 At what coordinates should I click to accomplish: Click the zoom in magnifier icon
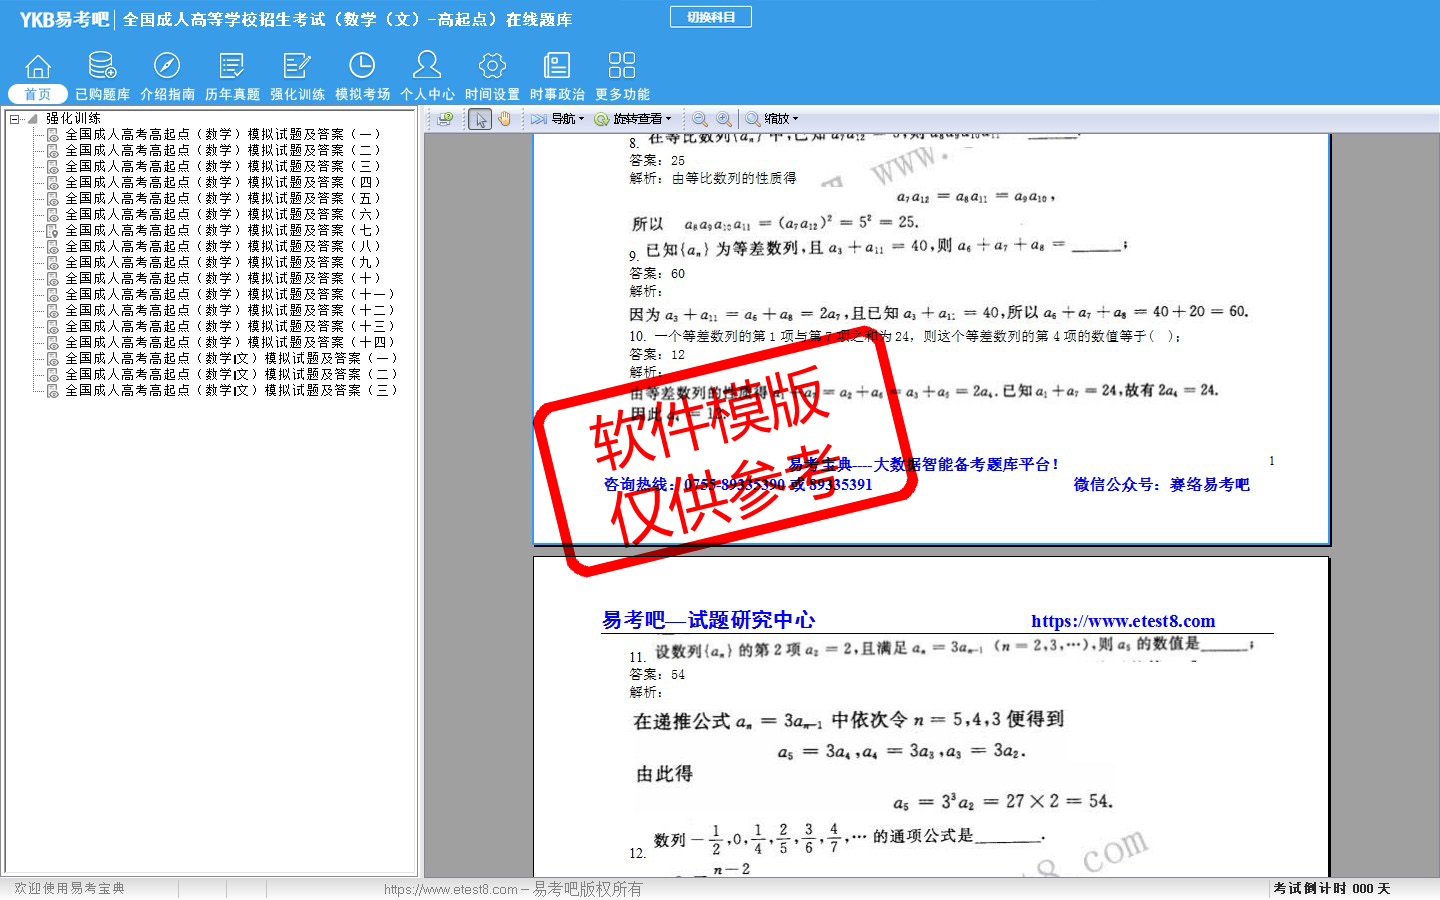tap(724, 119)
